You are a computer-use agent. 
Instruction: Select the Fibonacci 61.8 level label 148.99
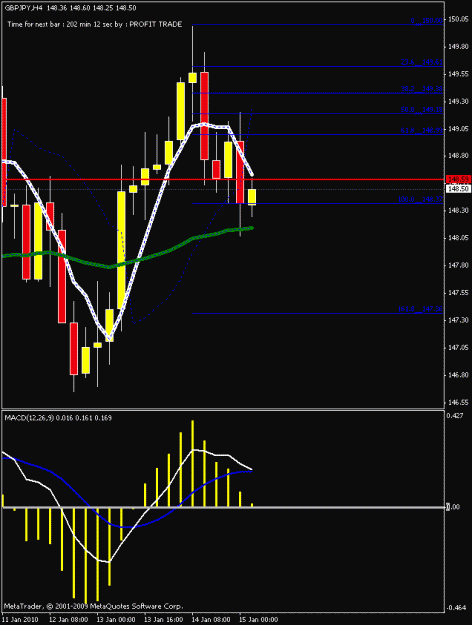422,130
